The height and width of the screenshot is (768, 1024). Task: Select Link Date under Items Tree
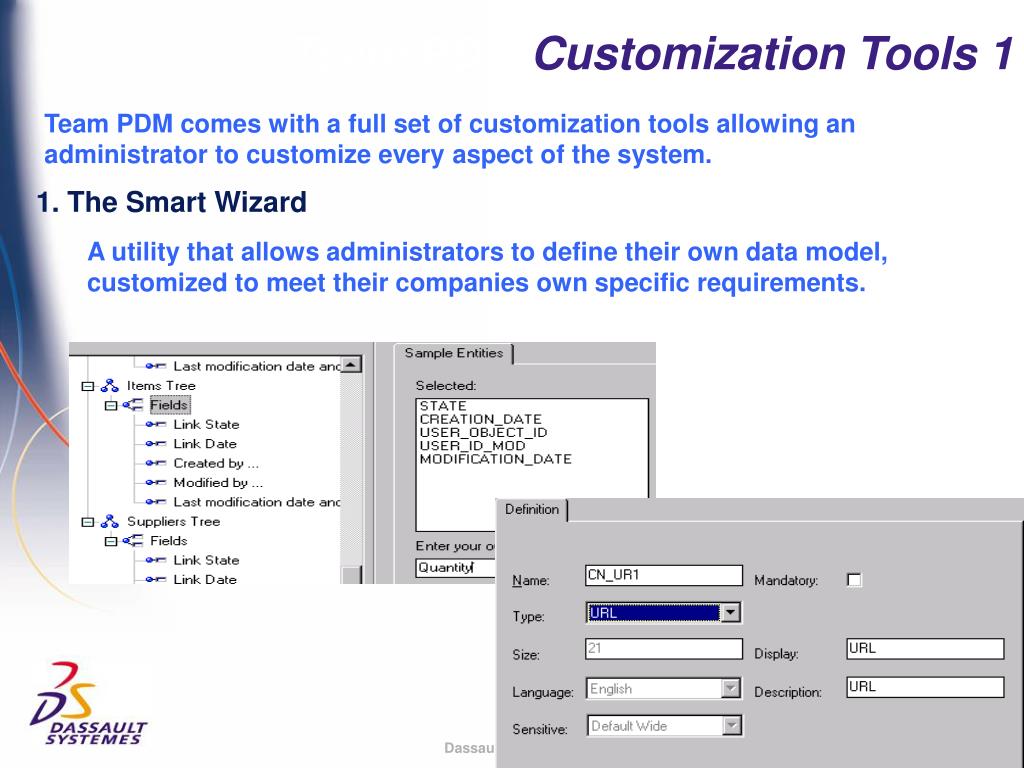coord(205,444)
